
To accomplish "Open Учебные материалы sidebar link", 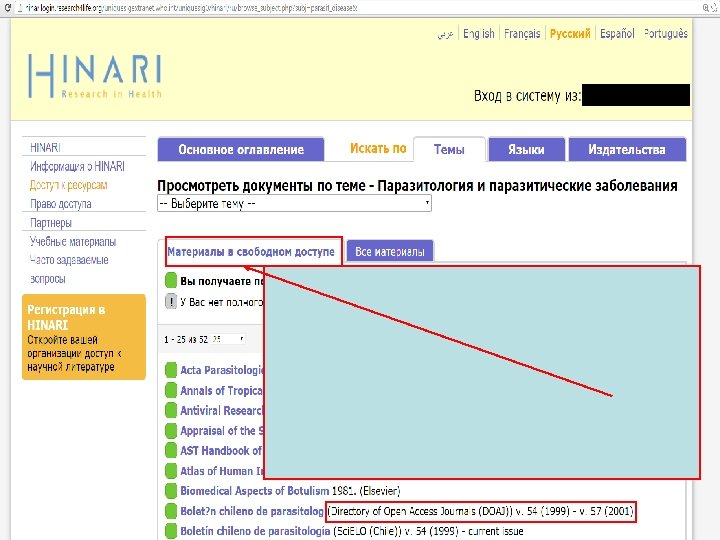I will click(x=73, y=242).
